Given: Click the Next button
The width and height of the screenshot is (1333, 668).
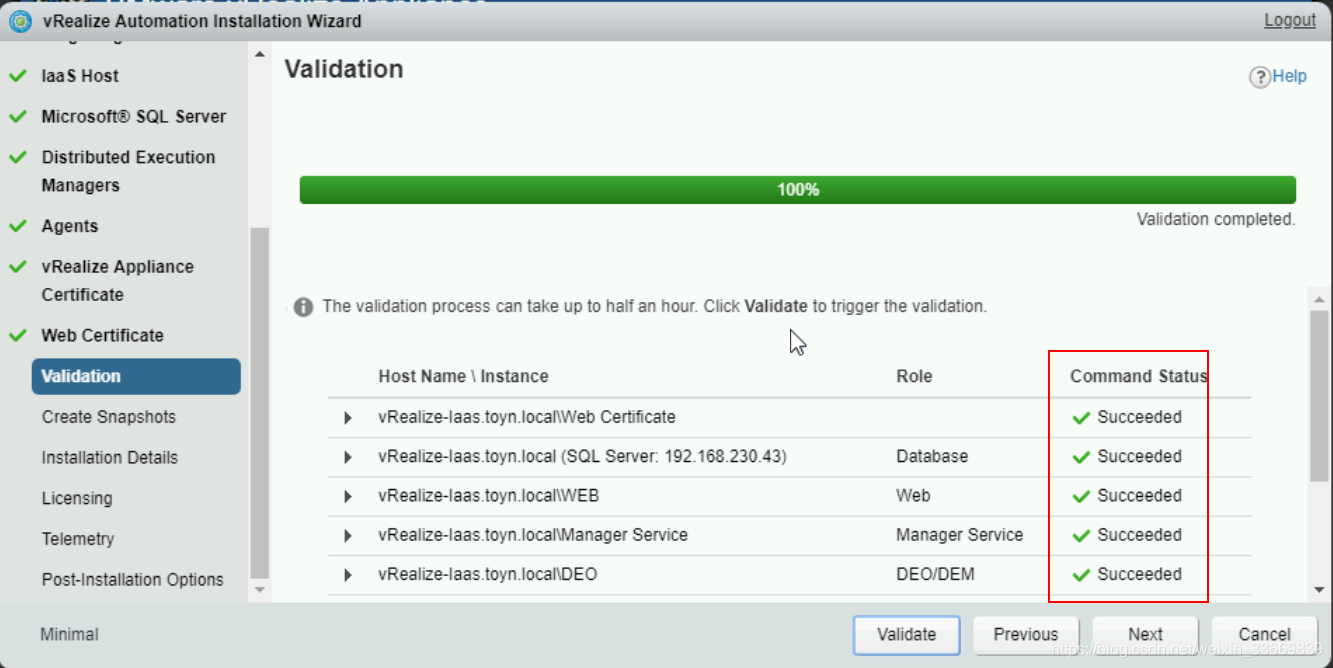Looking at the screenshot, I should coord(1145,634).
